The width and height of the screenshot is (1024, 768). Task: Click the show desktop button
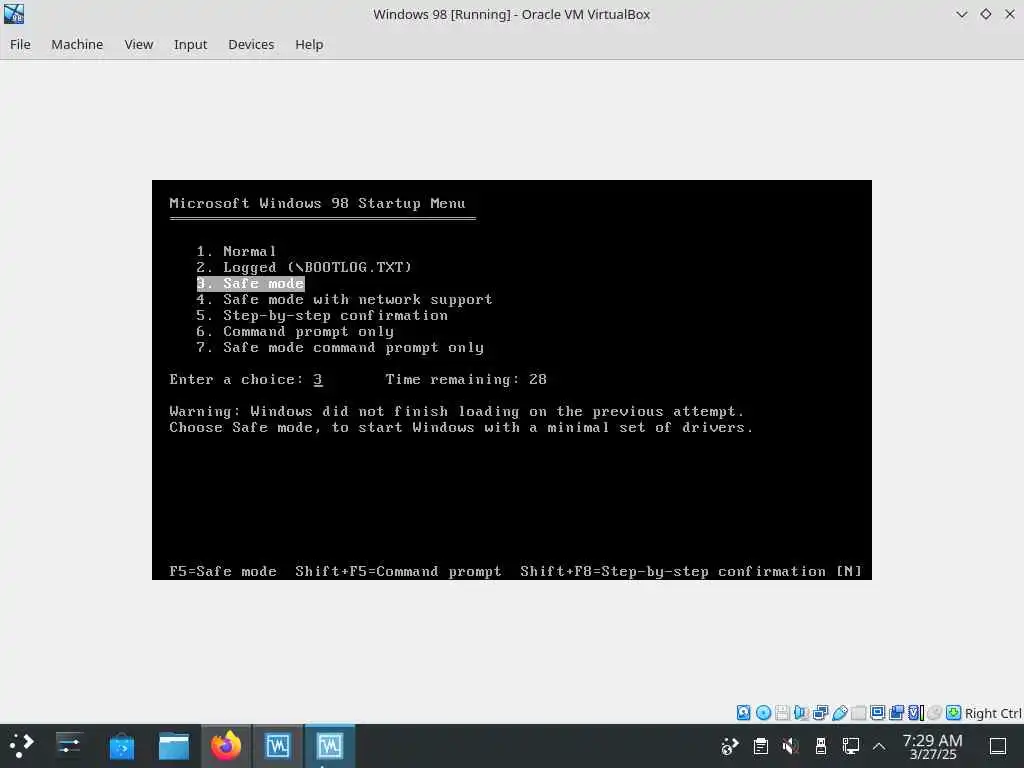click(x=998, y=746)
